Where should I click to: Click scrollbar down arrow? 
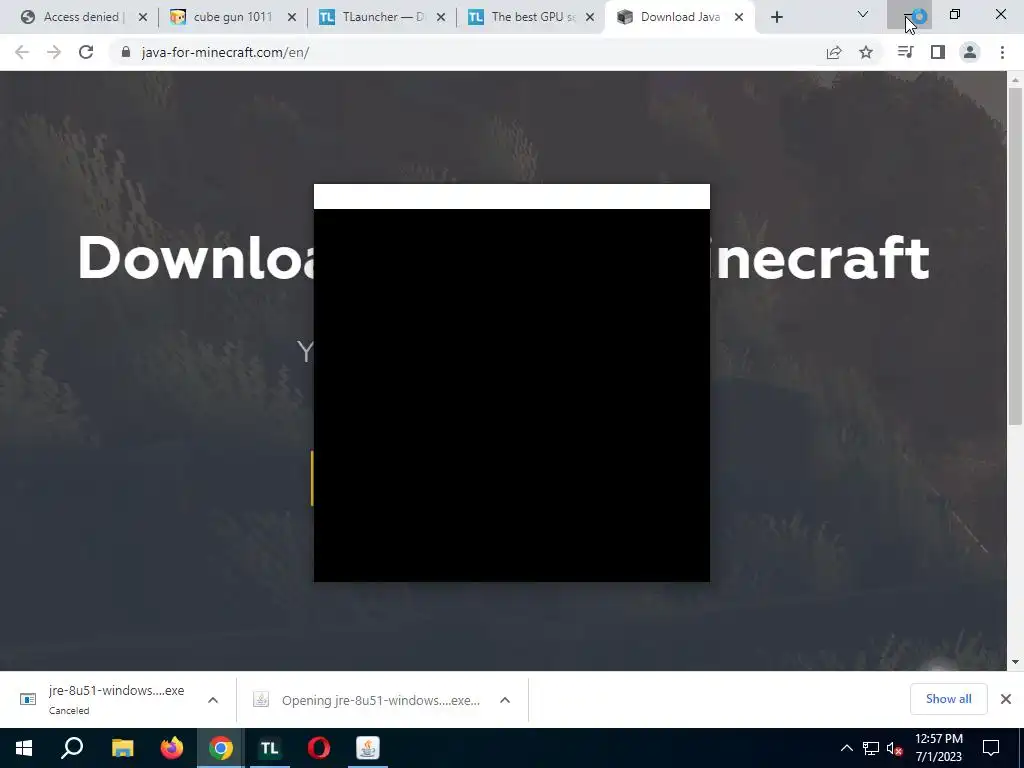pos(1015,662)
